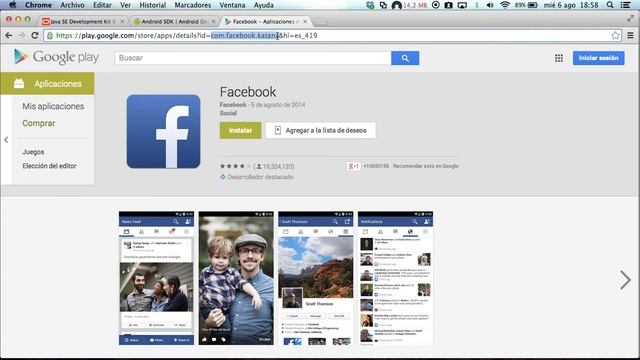Image resolution: width=640 pixels, height=360 pixels.
Task: Click the date and time in menu bar
Action: 571,5
